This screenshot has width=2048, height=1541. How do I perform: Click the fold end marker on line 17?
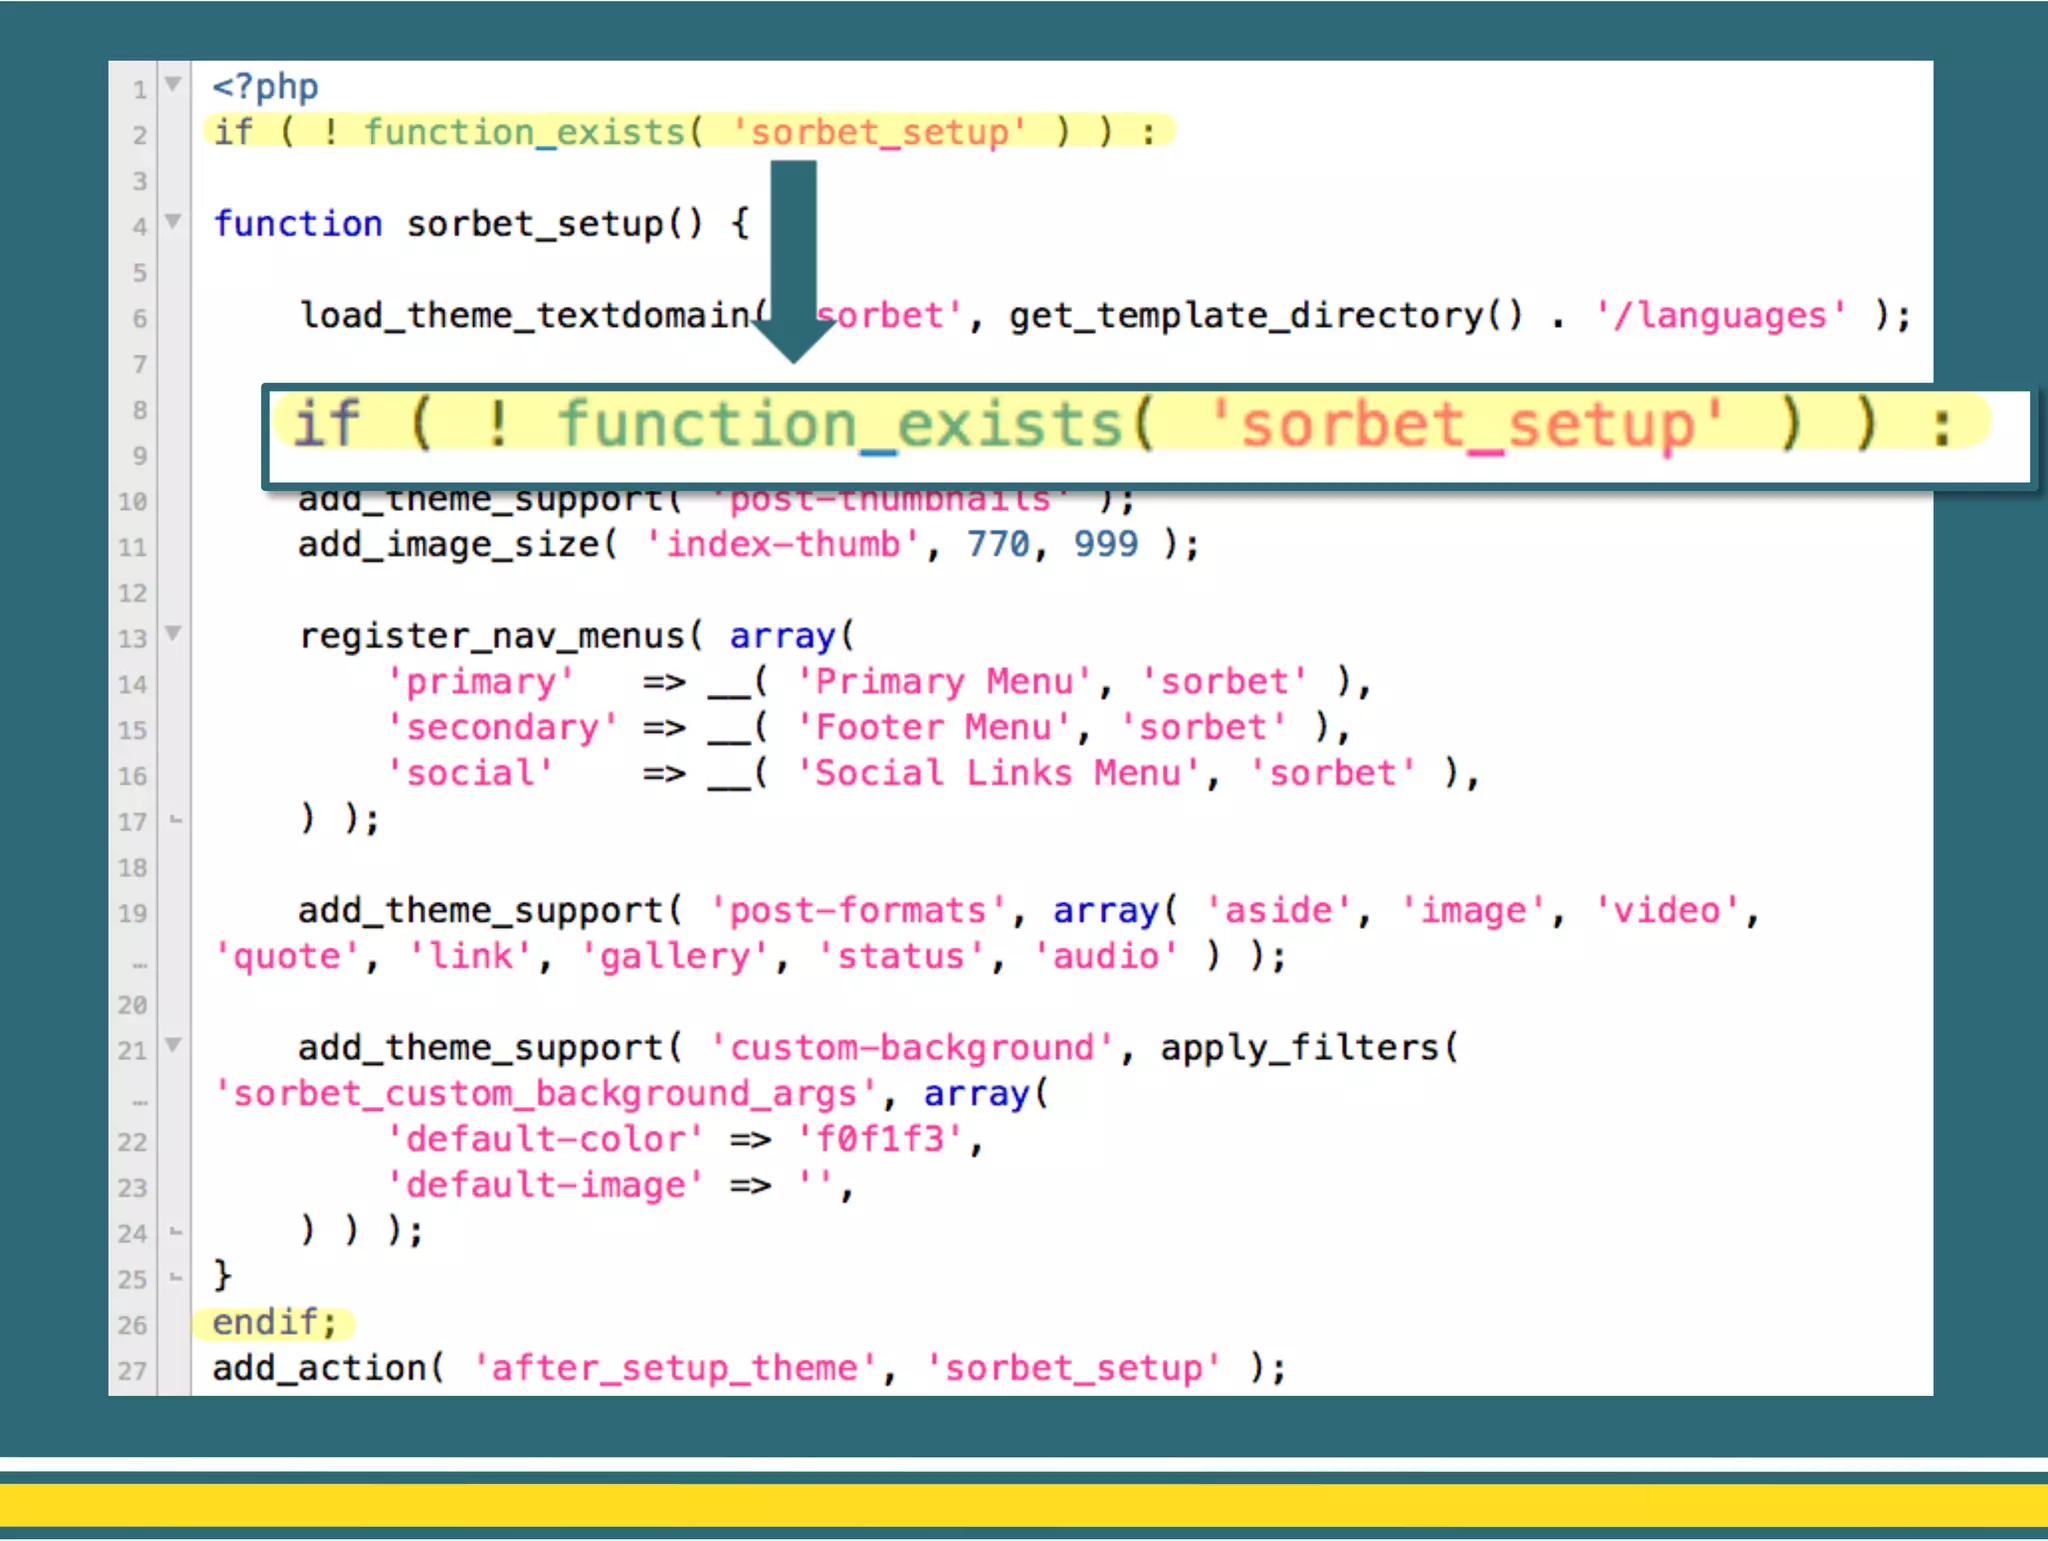coord(176,820)
